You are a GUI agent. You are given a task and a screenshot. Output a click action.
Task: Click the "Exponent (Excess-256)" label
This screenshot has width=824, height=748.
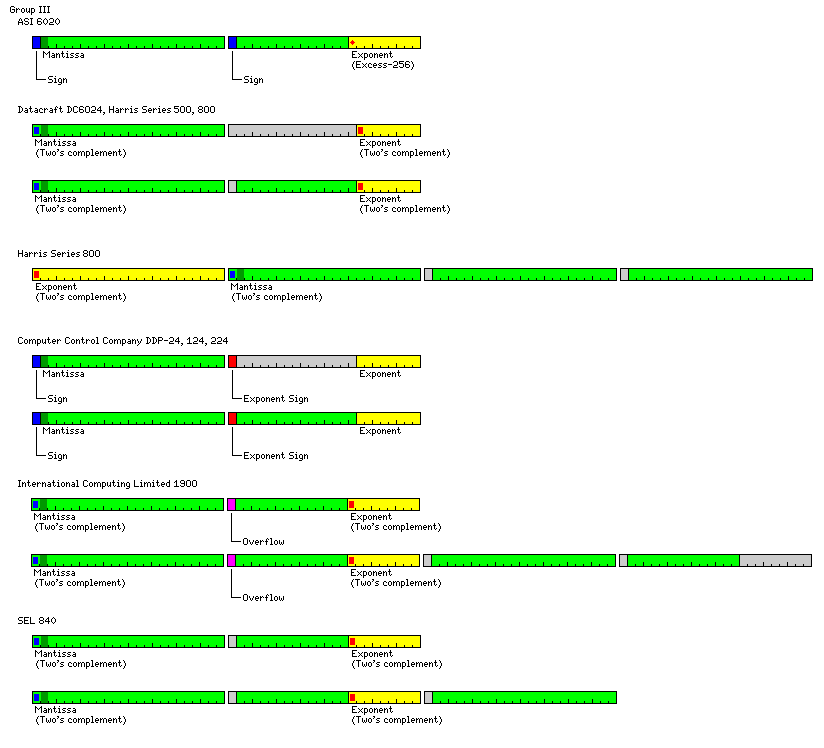click(x=383, y=60)
